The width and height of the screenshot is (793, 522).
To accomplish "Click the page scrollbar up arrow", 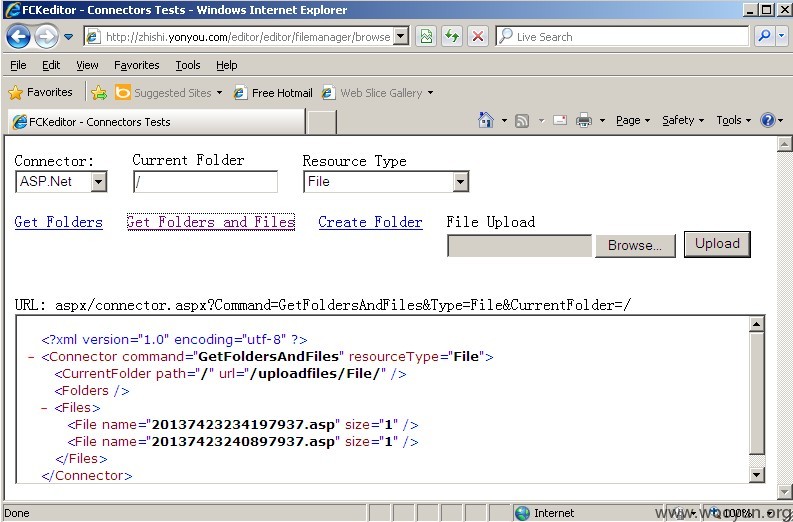I will point(784,144).
